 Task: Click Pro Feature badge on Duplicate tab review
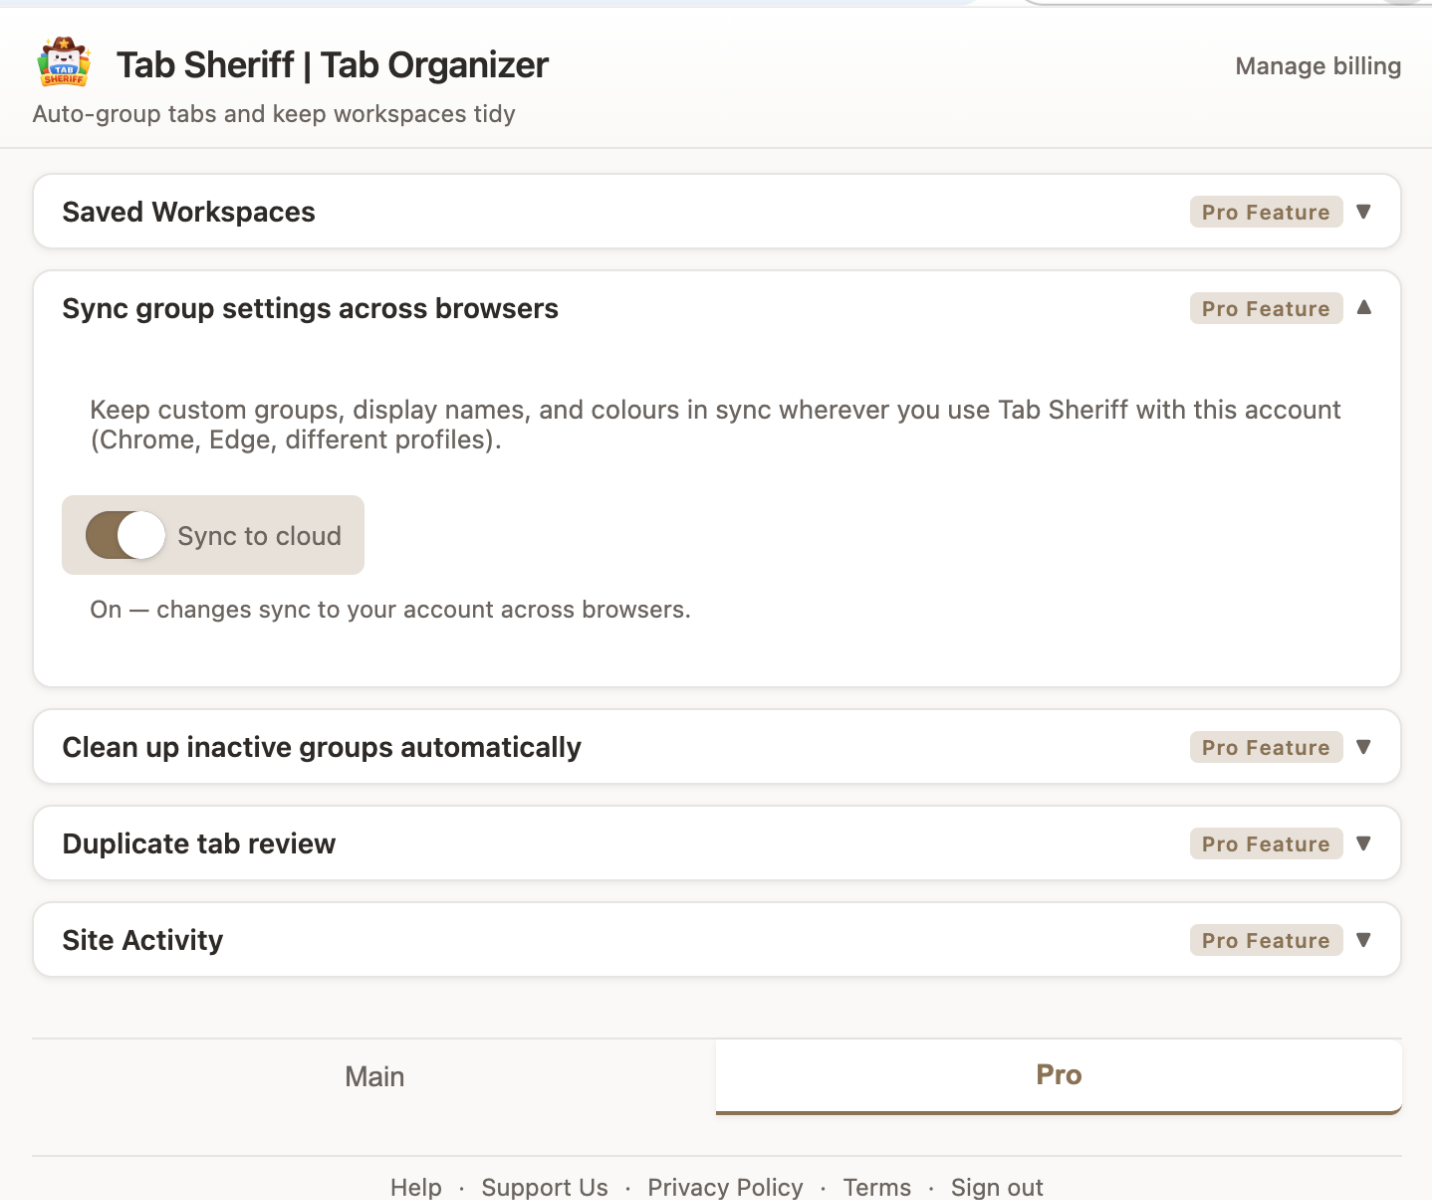click(1266, 844)
